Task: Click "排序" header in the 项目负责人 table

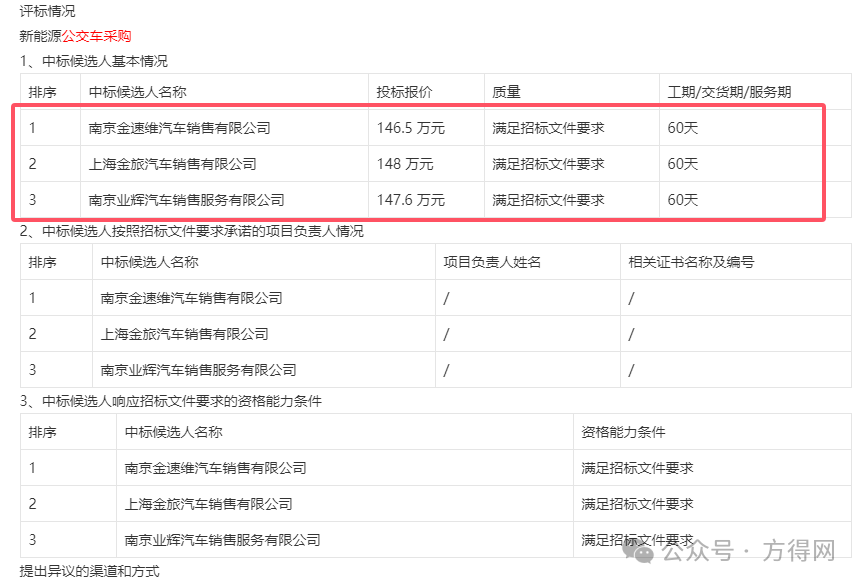Action: [42, 262]
